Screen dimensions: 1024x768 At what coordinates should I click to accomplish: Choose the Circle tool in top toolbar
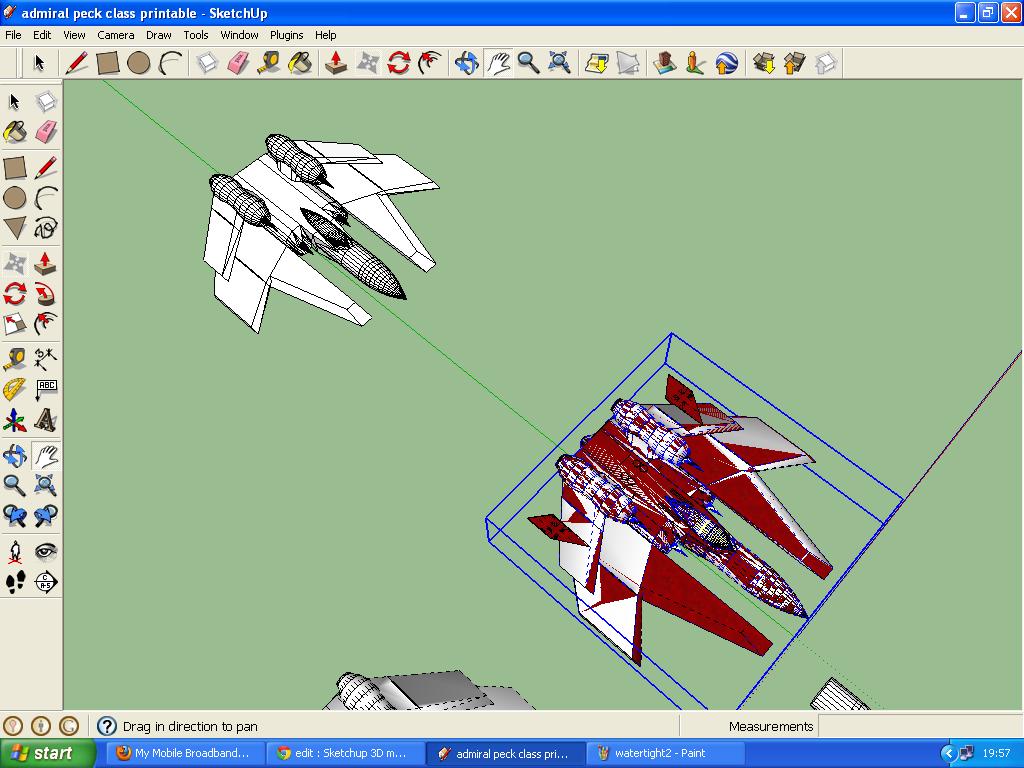(138, 63)
